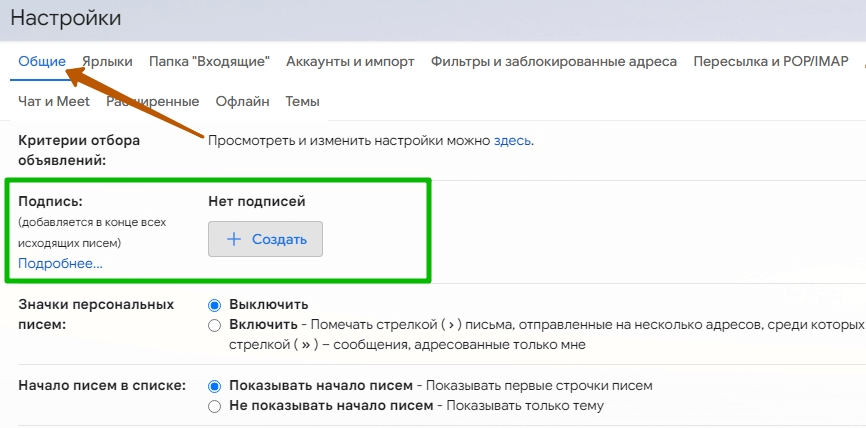Go to Аккаунты и импорт tab

(x=350, y=62)
